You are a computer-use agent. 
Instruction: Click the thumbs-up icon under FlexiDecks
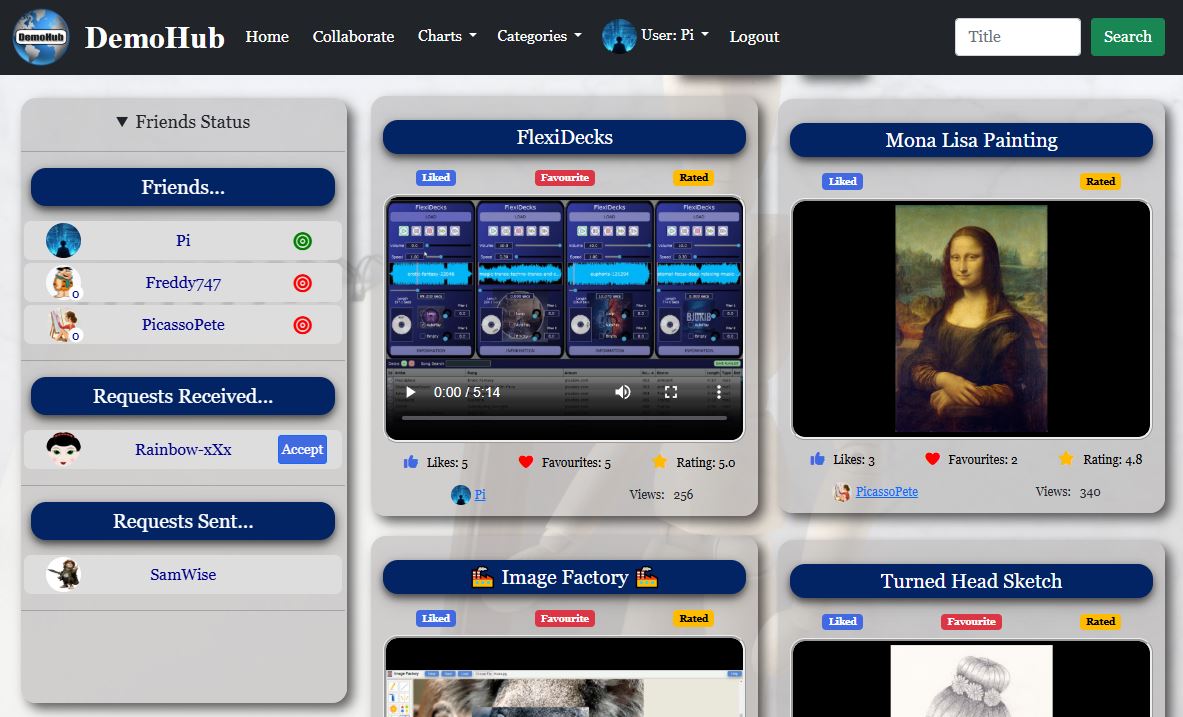[x=410, y=462]
